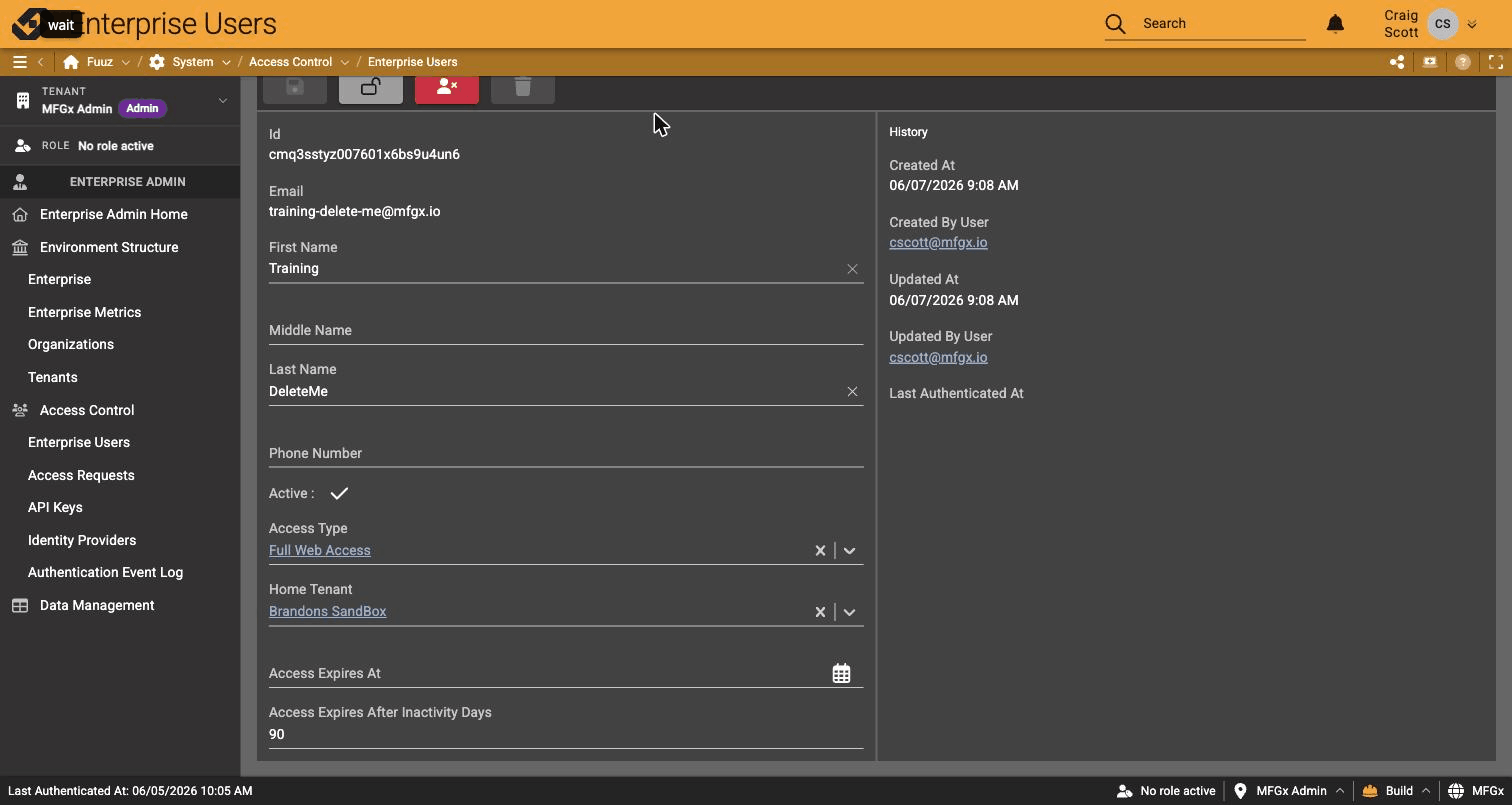Clear the Home Tenant selection
The image size is (1512, 805).
coord(820,612)
